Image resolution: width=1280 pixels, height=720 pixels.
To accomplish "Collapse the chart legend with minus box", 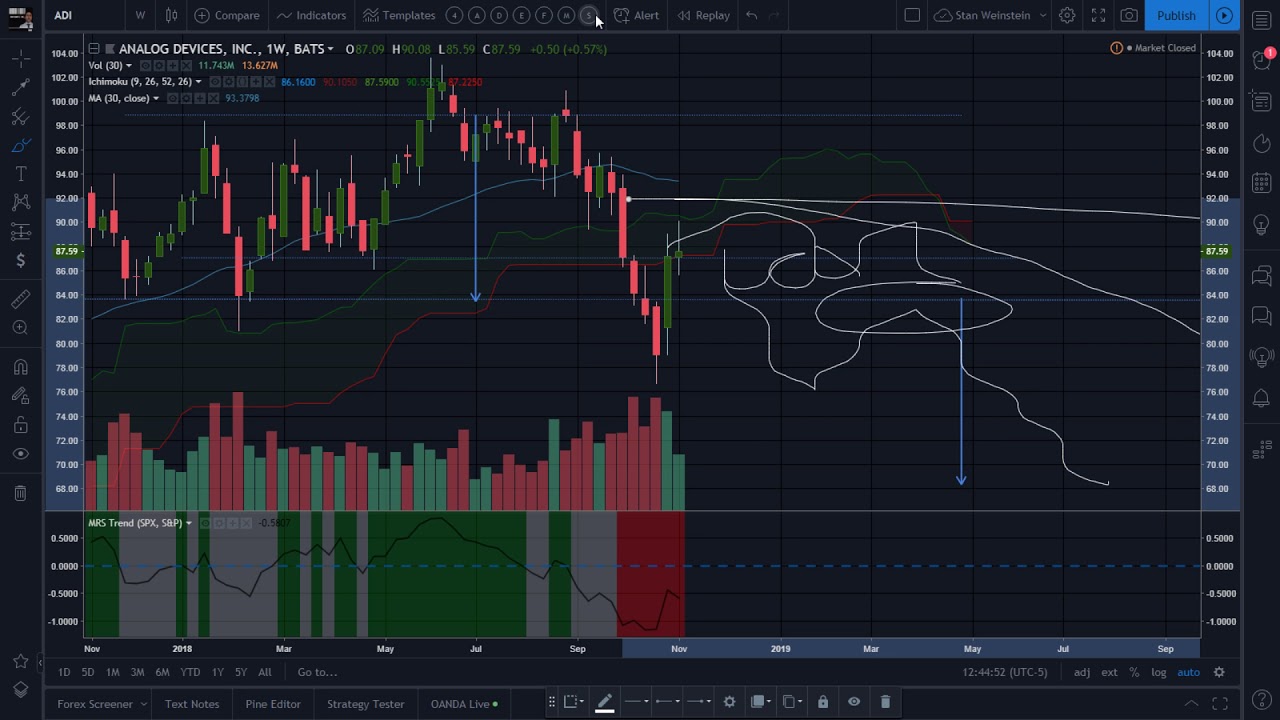I will [x=93, y=49].
